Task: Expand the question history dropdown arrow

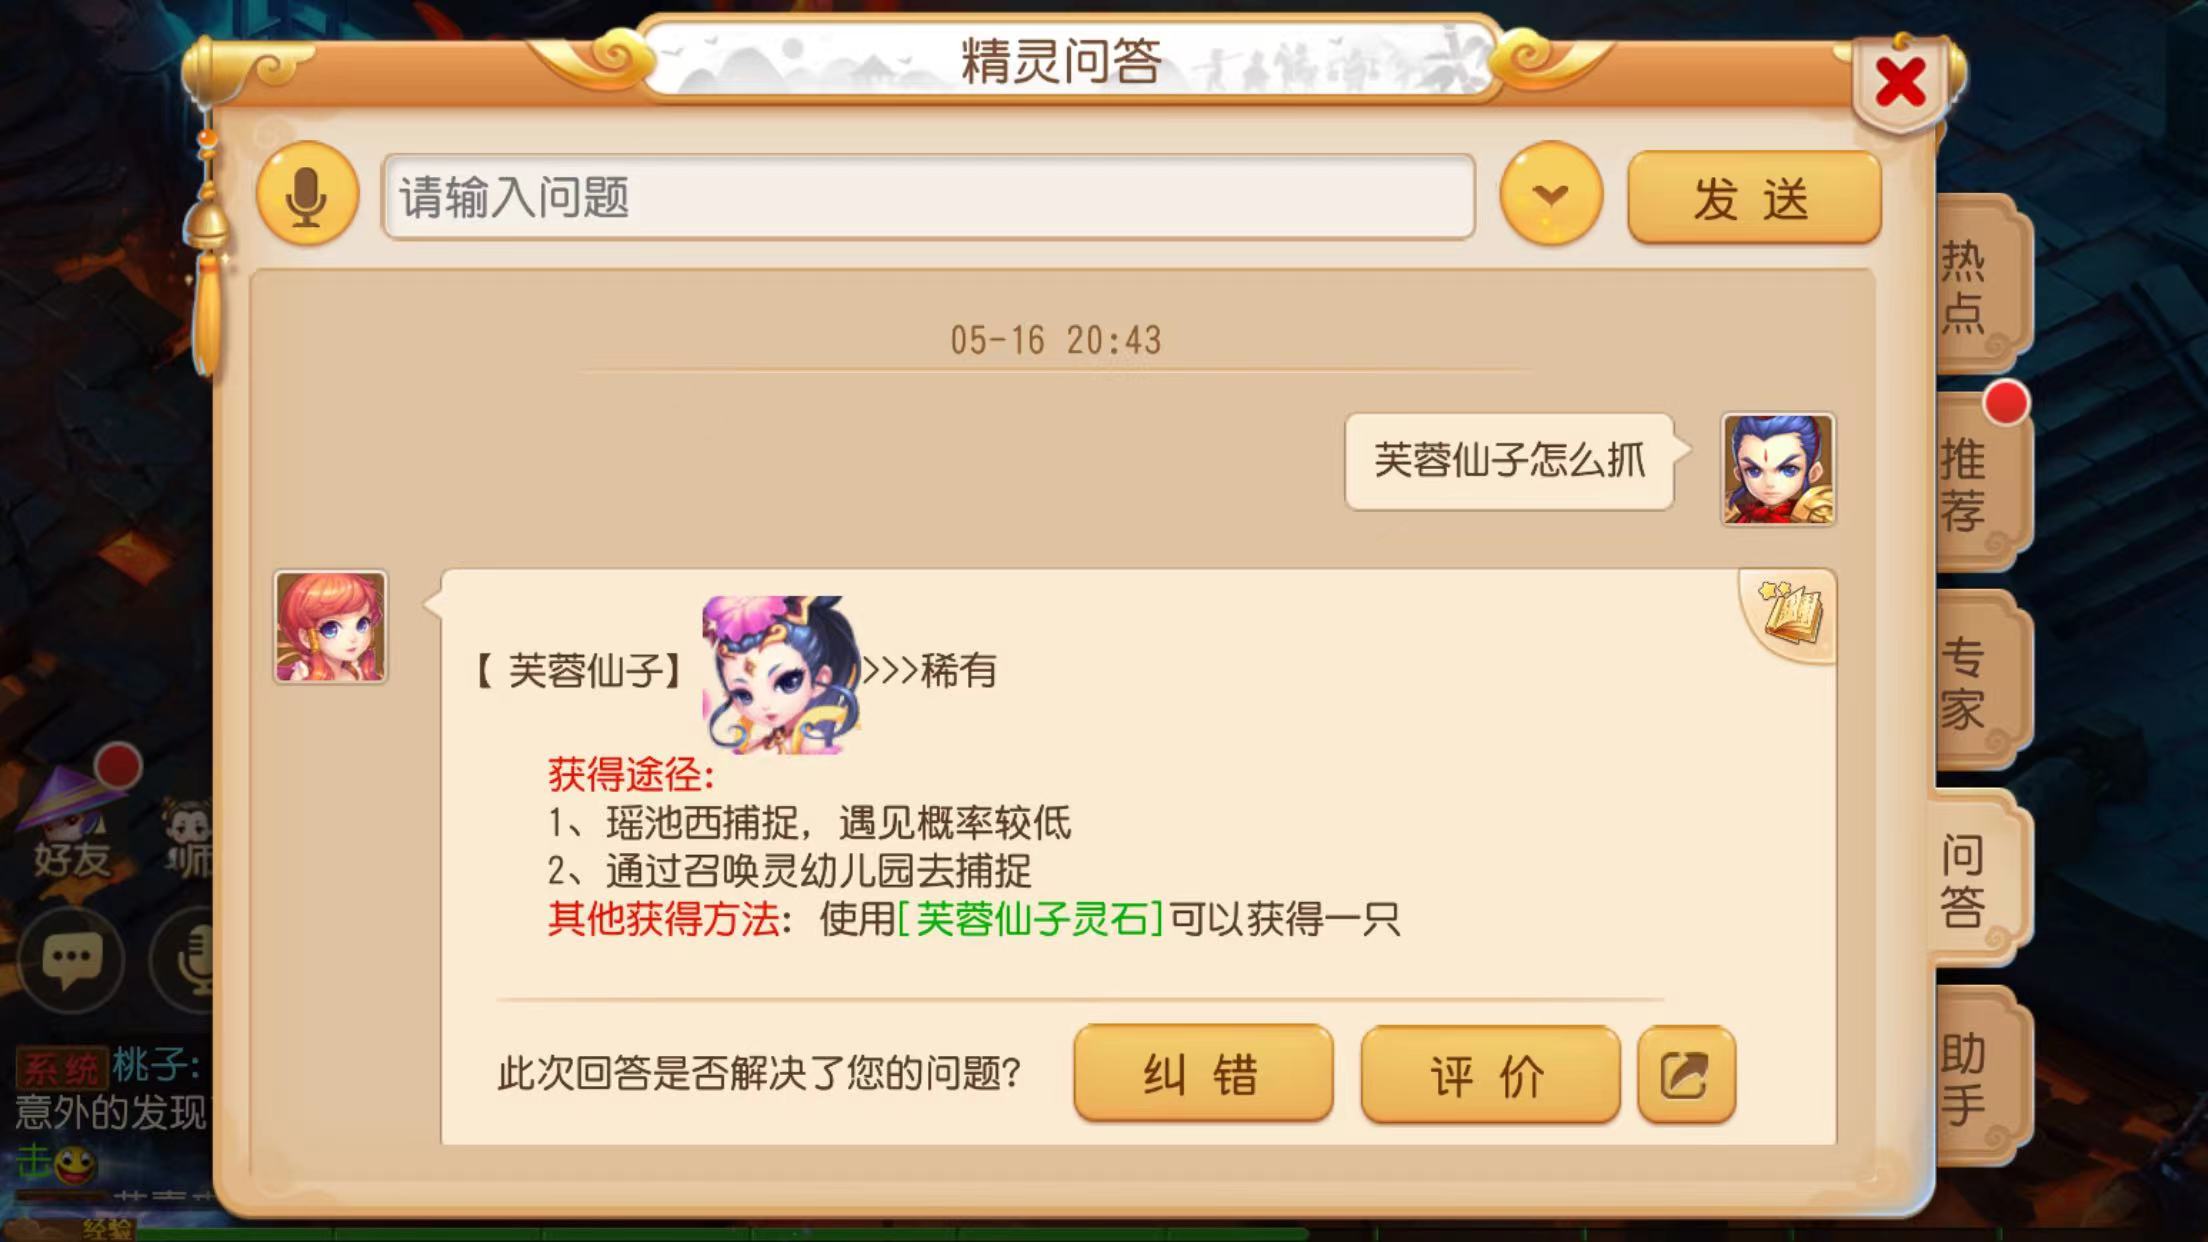Action: [x=1551, y=195]
